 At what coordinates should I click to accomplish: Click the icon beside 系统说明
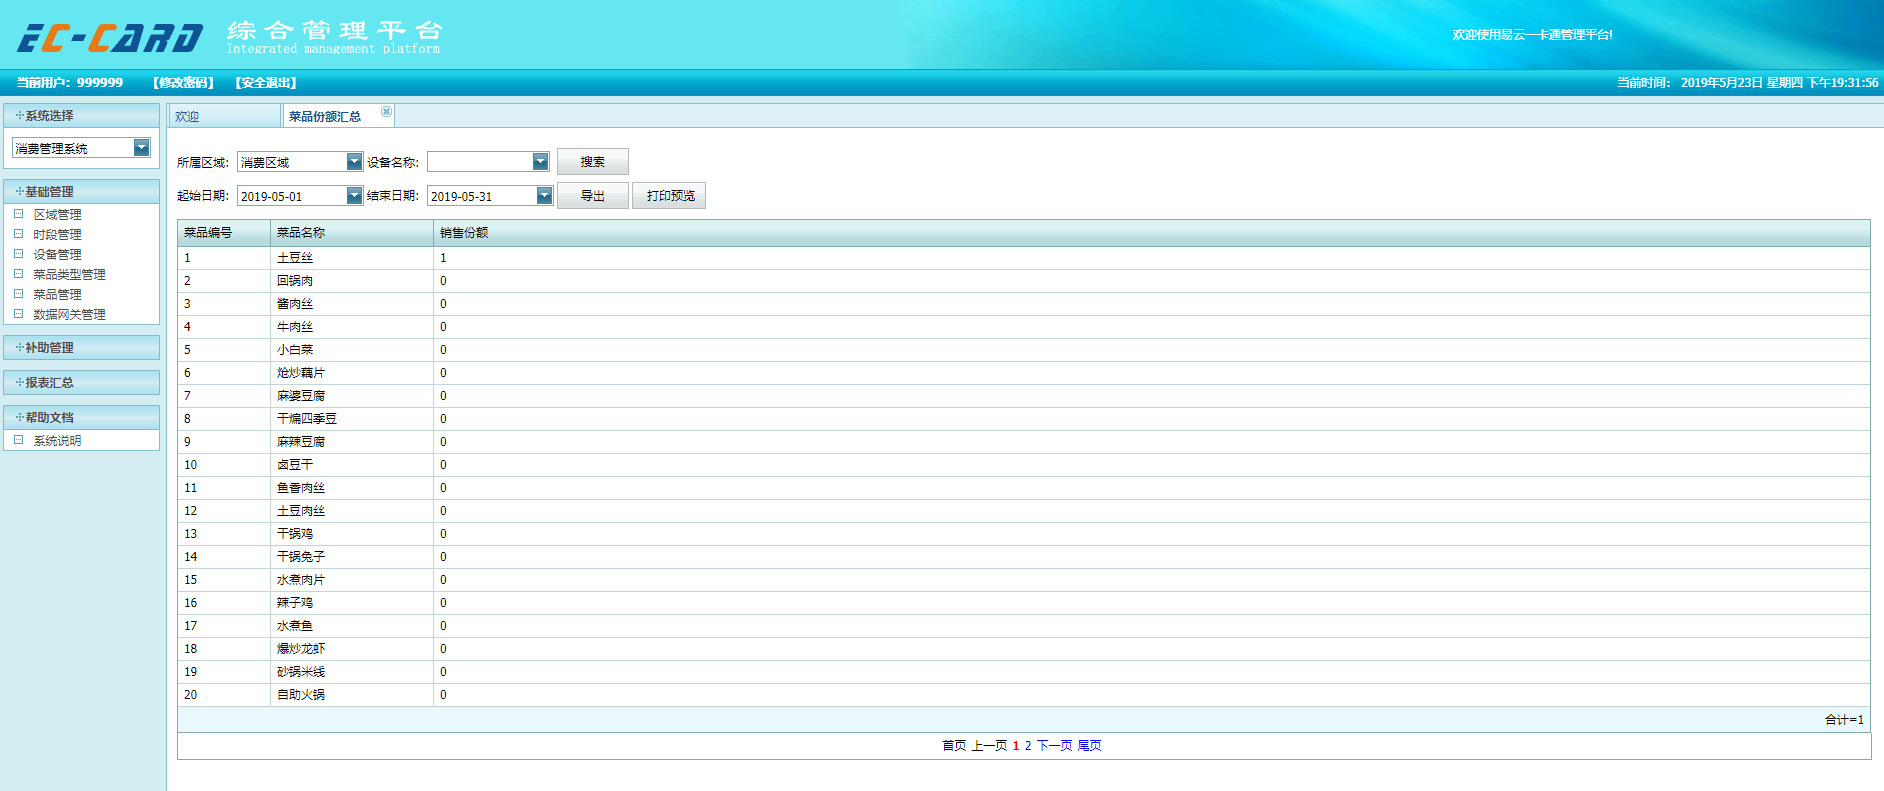[18, 440]
